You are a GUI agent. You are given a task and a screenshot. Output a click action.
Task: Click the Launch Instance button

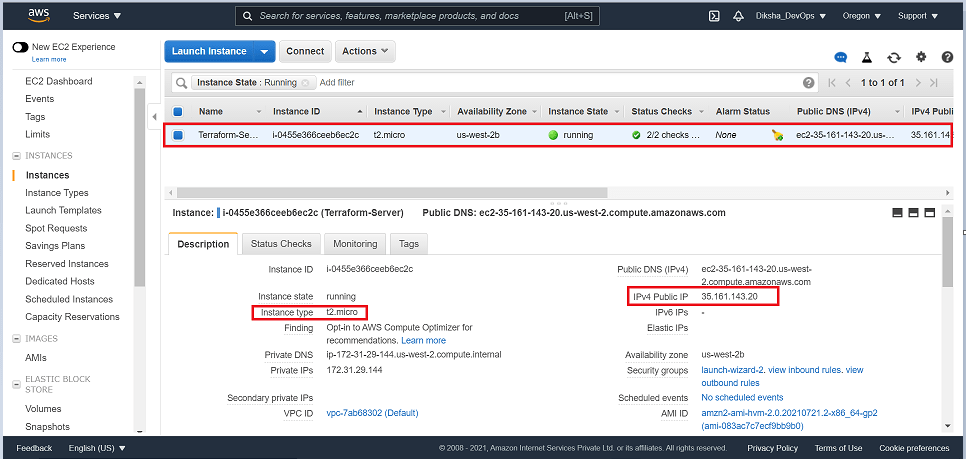pos(209,52)
